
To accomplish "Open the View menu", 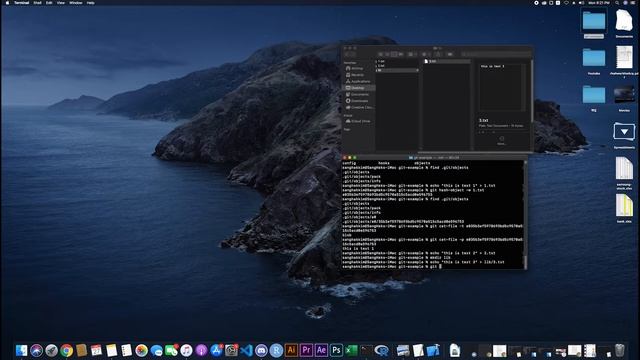I will 61,3.
